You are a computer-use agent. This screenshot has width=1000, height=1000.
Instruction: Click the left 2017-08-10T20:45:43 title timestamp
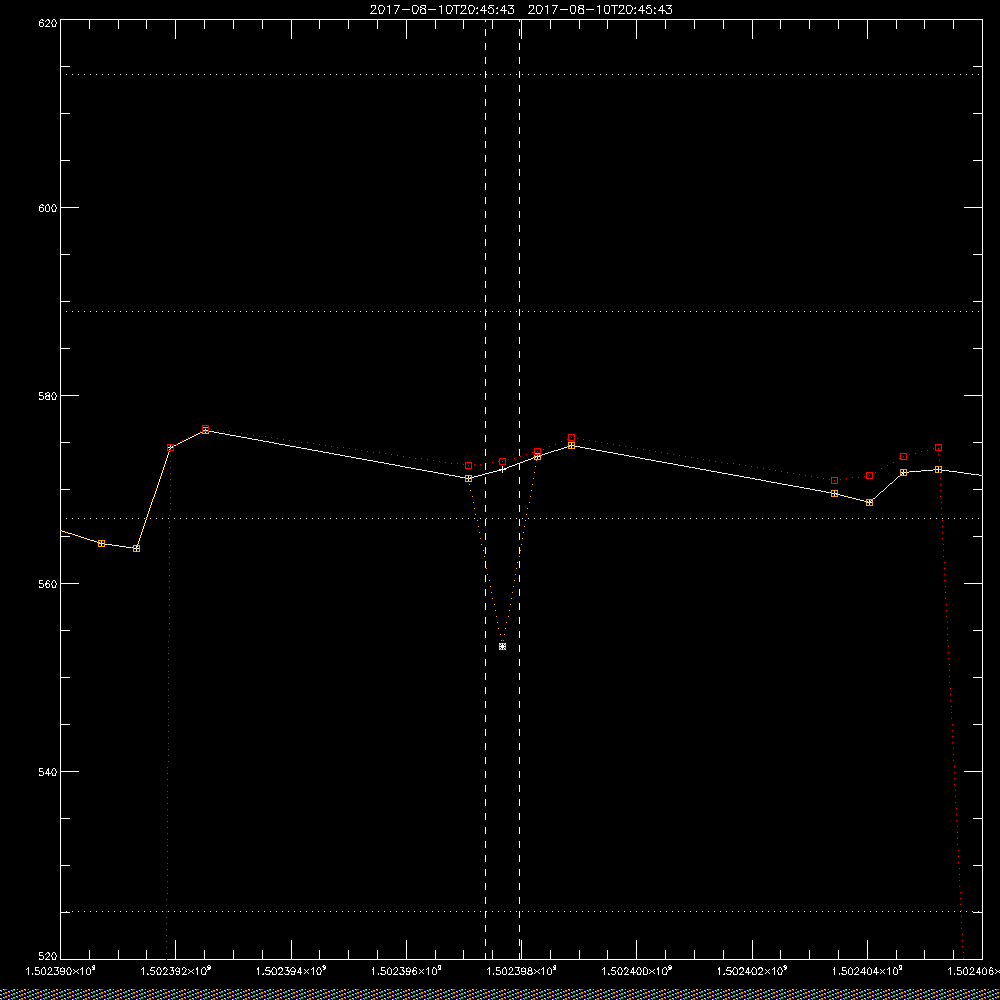(442, 10)
